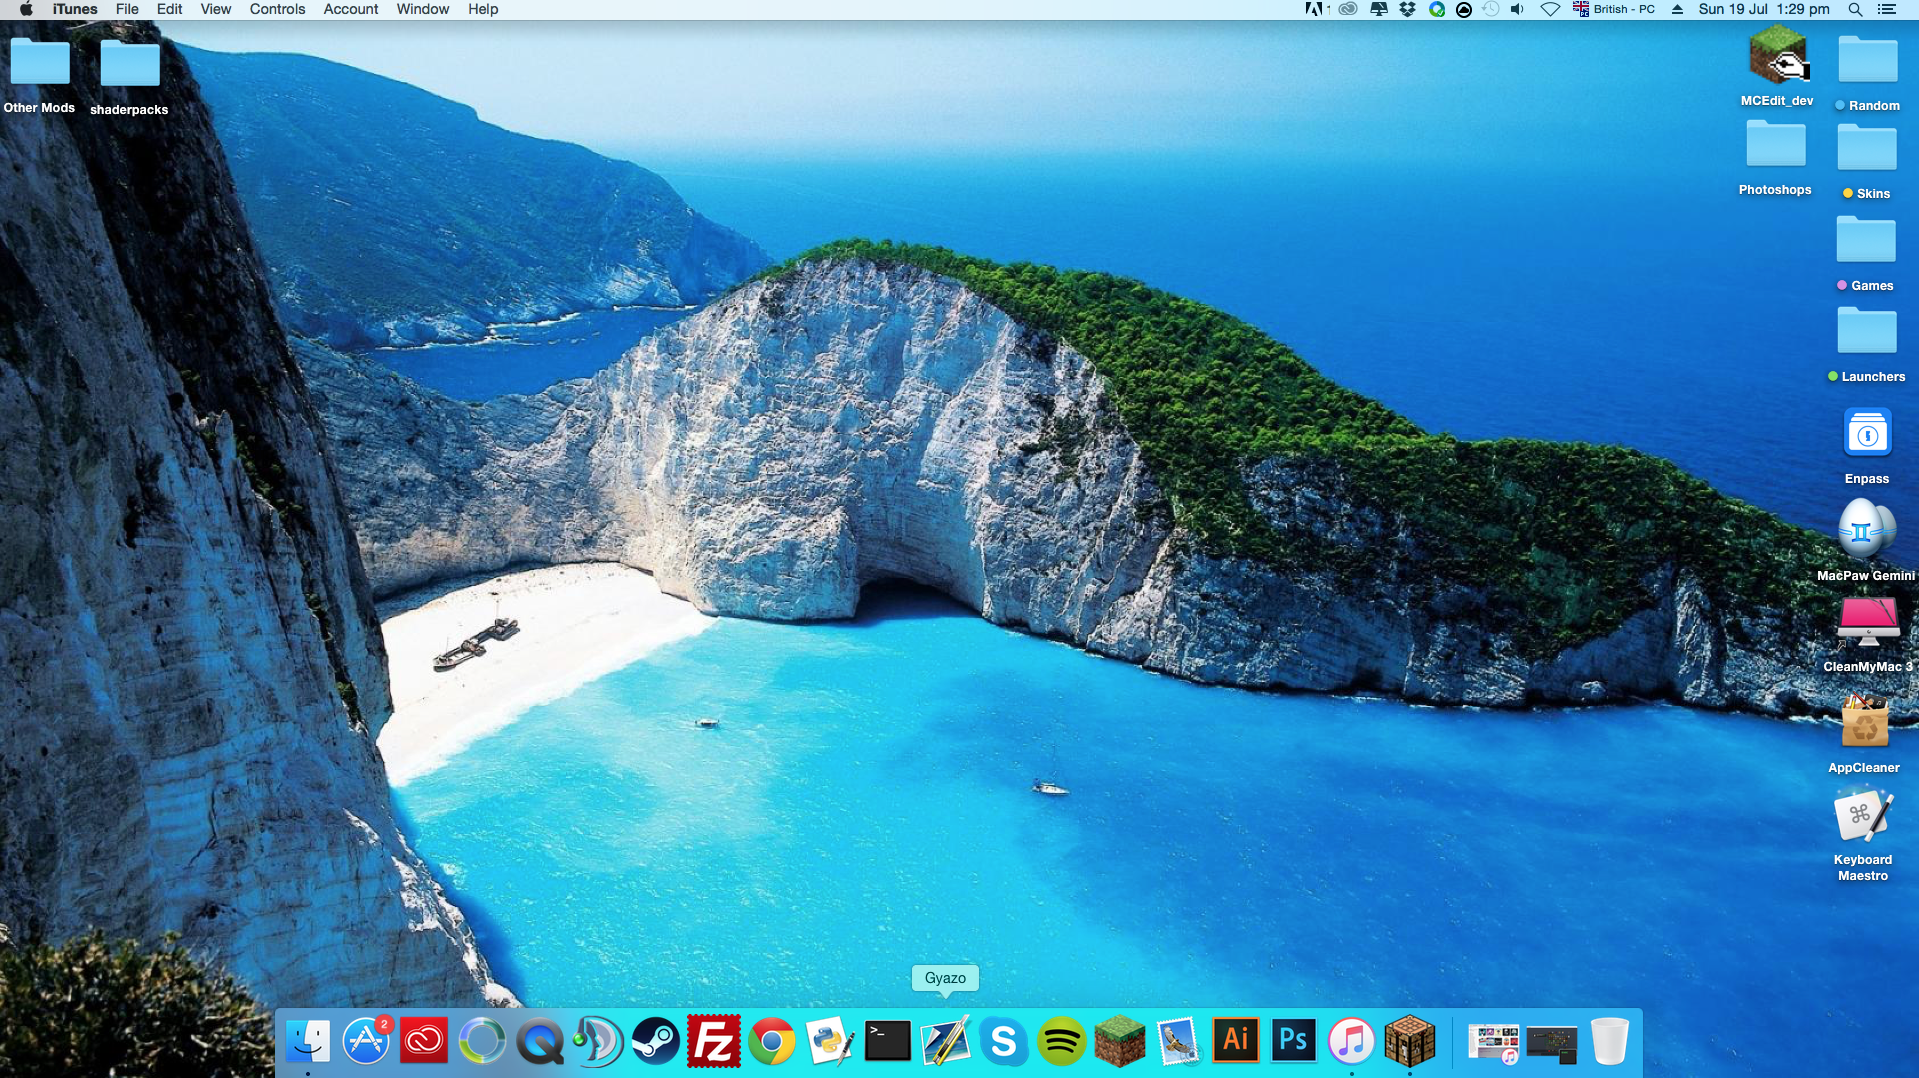The height and width of the screenshot is (1078, 1919).
Task: Open the Account menu
Action: coord(350,9)
